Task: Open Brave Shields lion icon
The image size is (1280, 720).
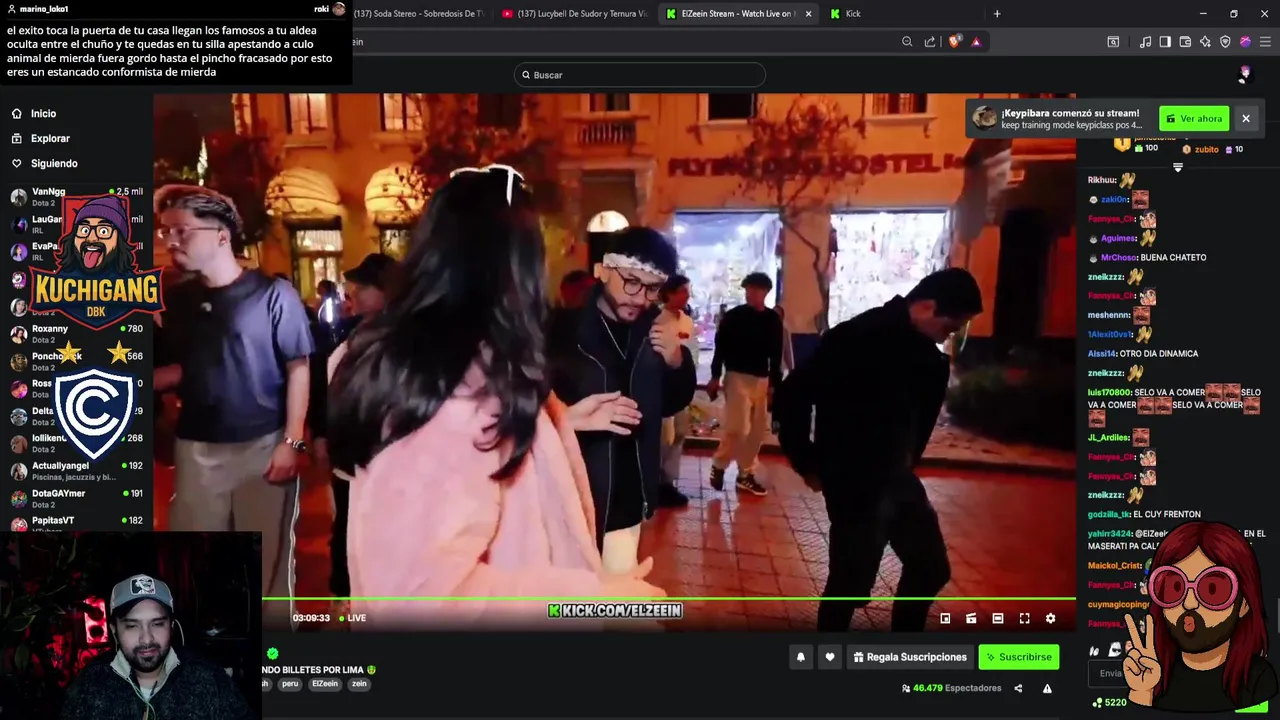Action: coord(954,42)
